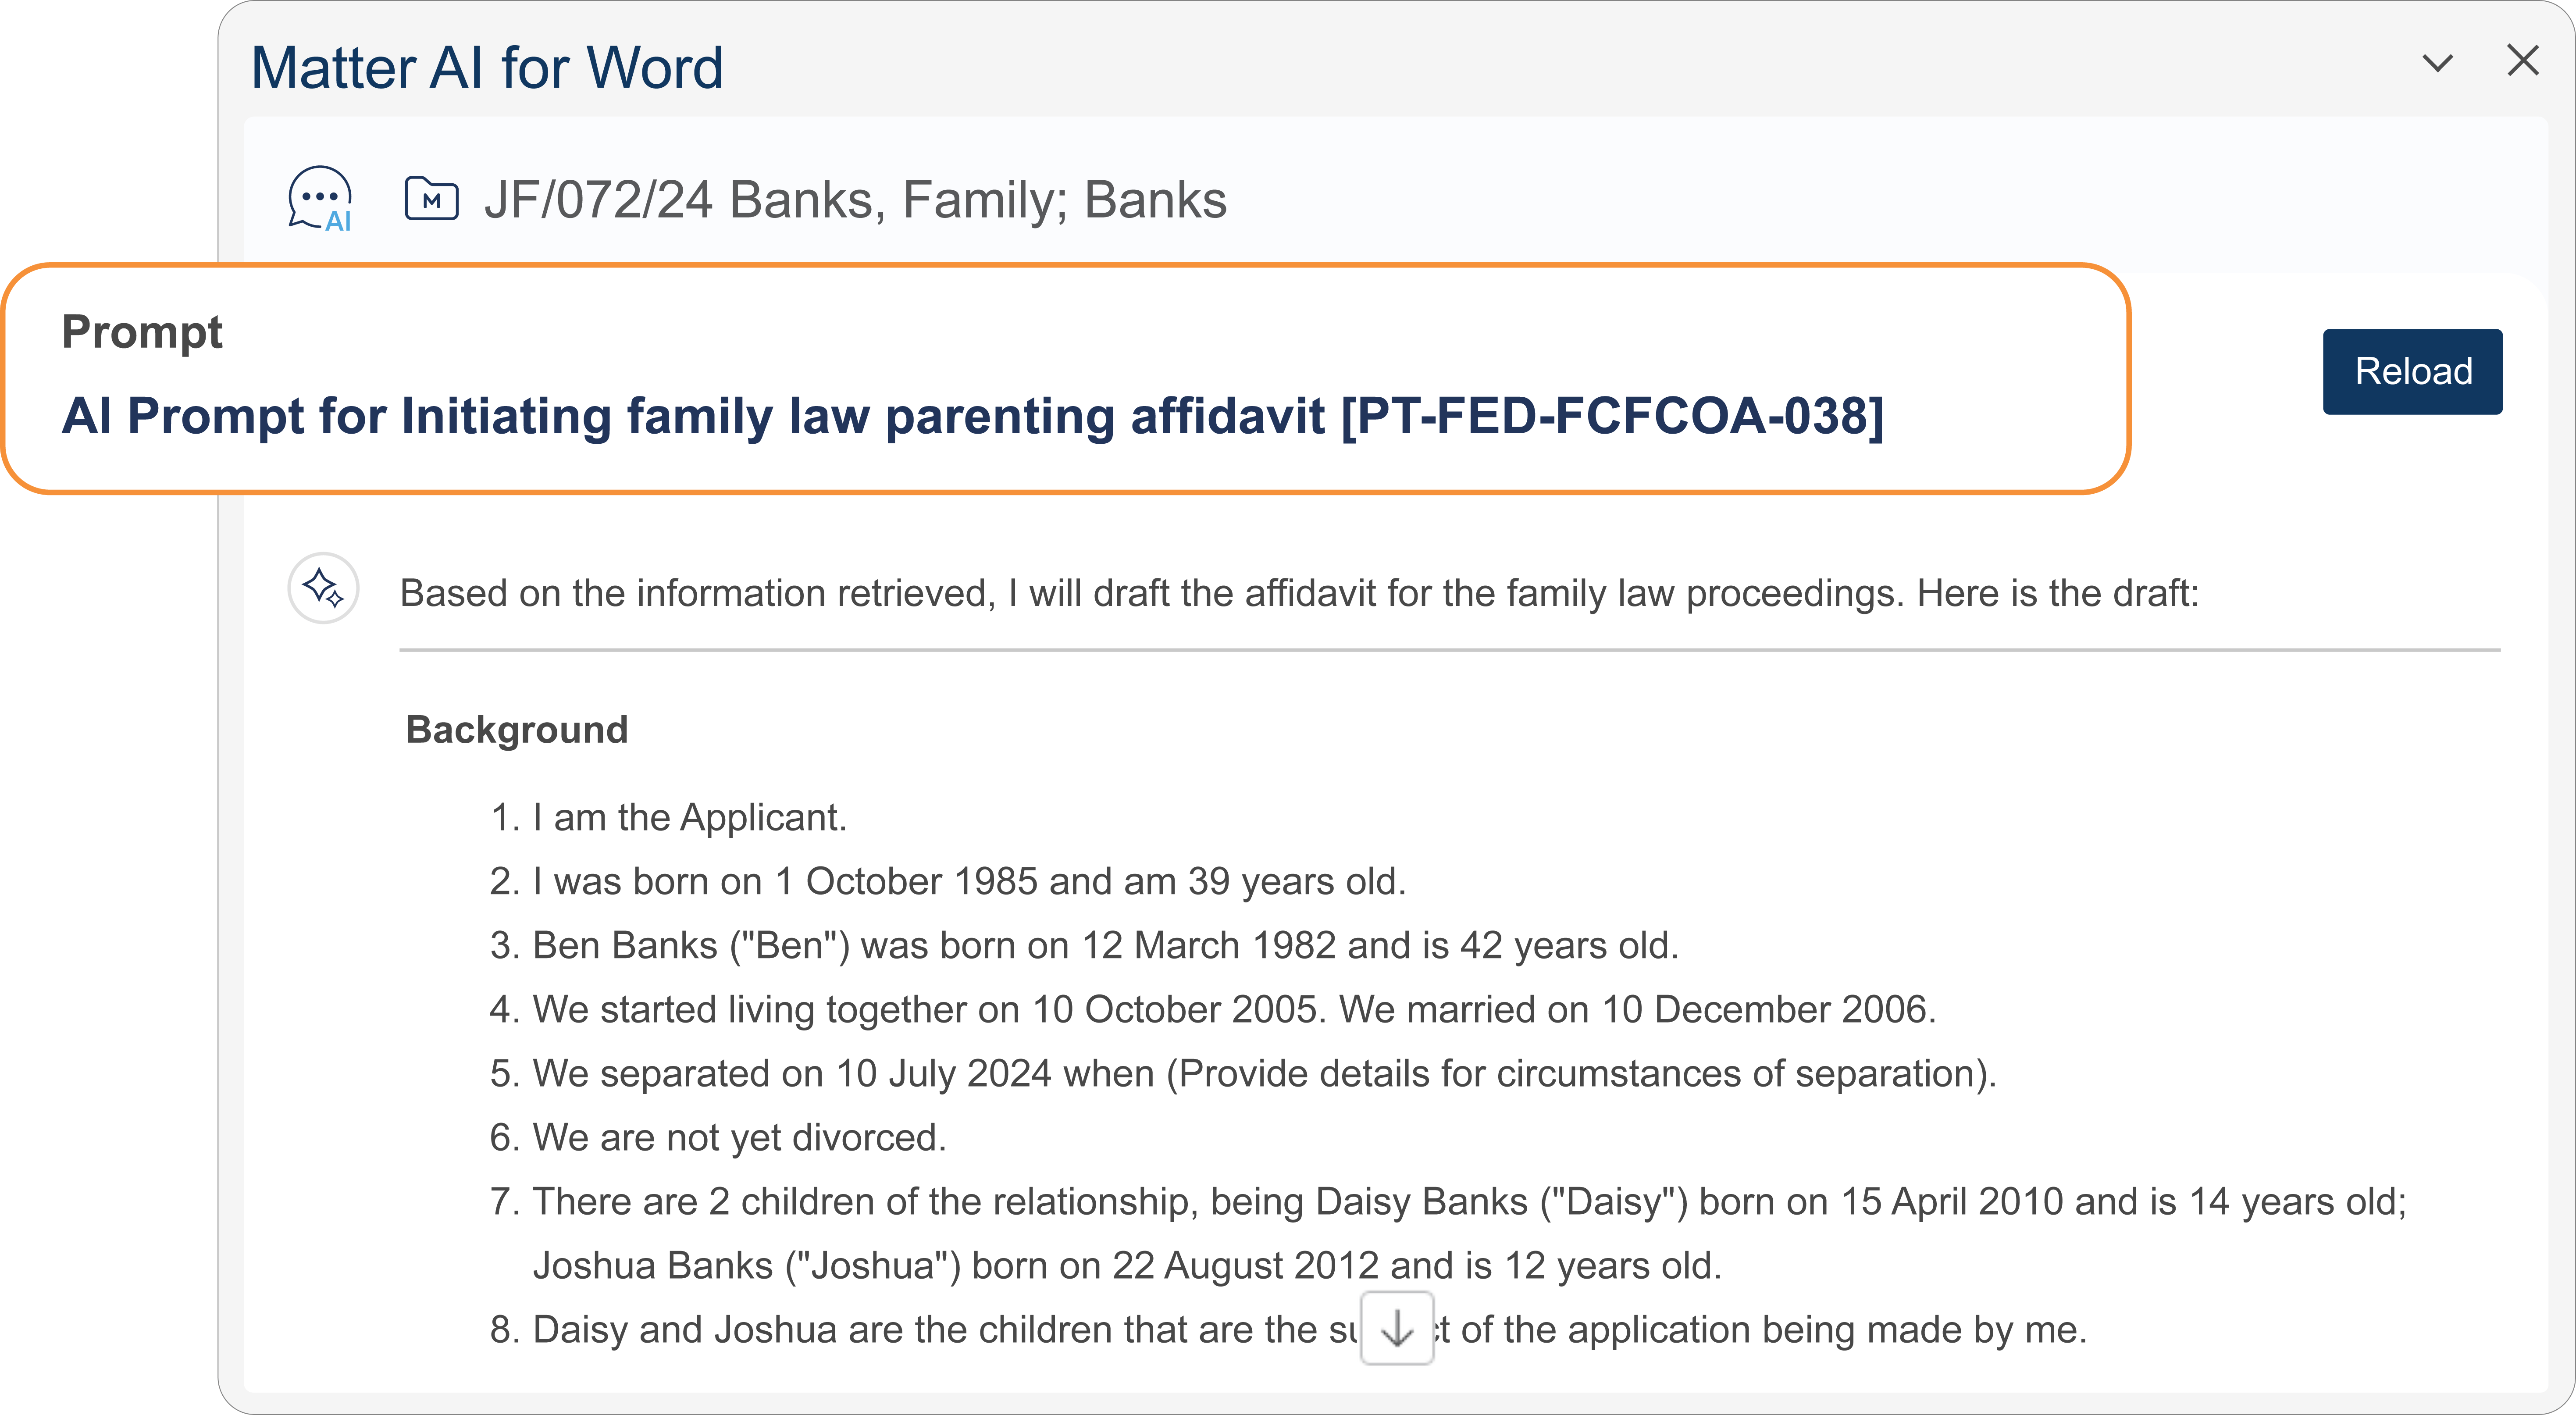This screenshot has height=1415, width=2576.
Task: Click the line with the 1 October 1985 birthdate
Action: click(968, 882)
